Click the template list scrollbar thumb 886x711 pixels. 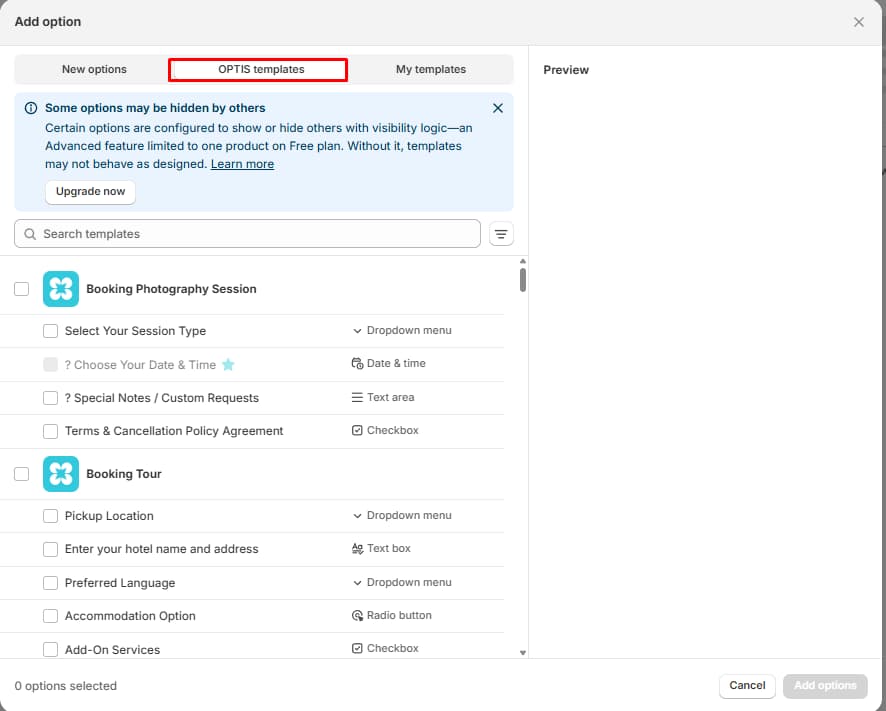523,280
